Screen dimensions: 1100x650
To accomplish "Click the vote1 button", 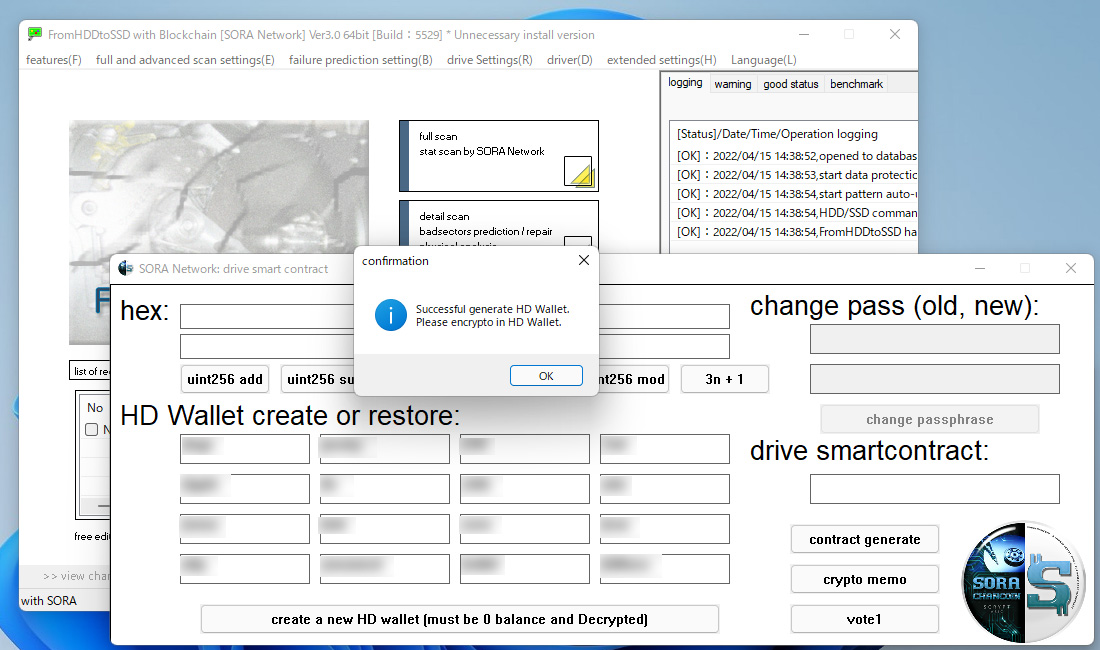I will pyautogui.click(x=865, y=619).
